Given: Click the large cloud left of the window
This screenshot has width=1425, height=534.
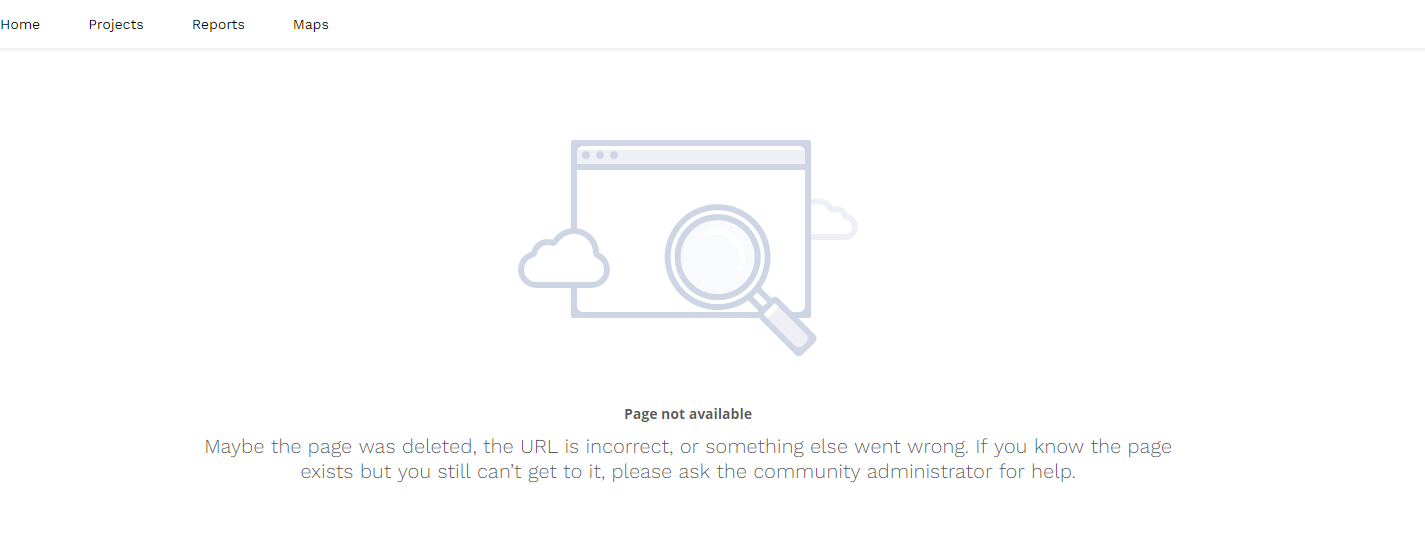Looking at the screenshot, I should (x=563, y=260).
